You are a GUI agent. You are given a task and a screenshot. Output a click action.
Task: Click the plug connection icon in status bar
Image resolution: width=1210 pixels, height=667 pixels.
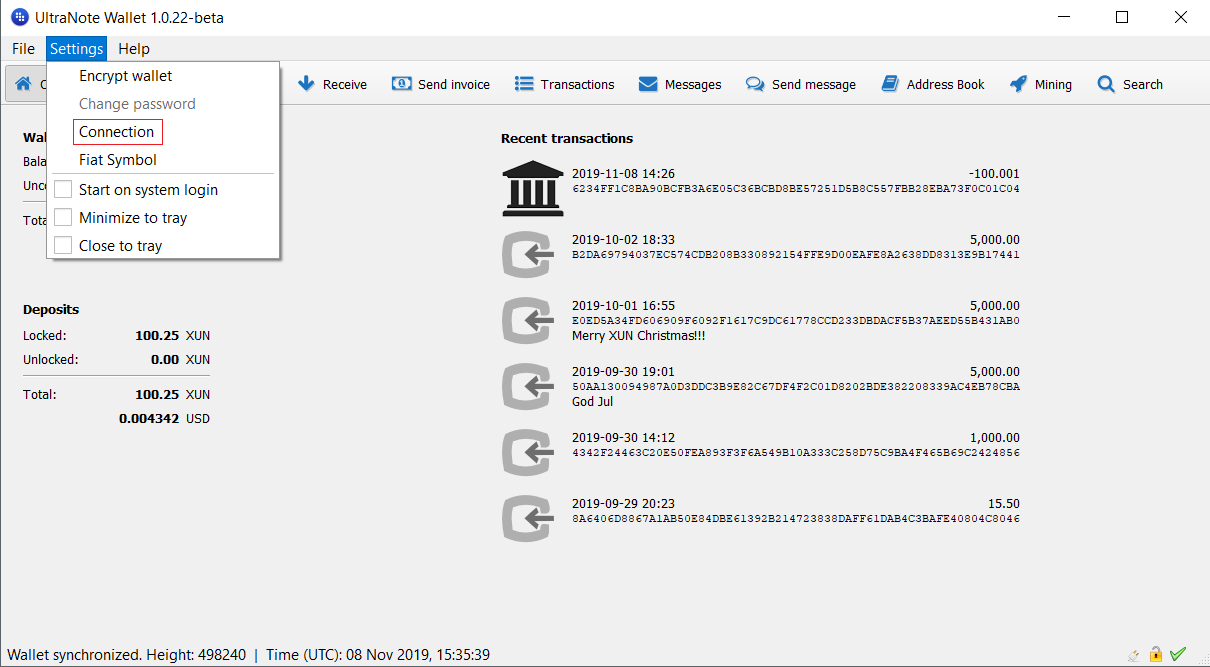click(1133, 655)
